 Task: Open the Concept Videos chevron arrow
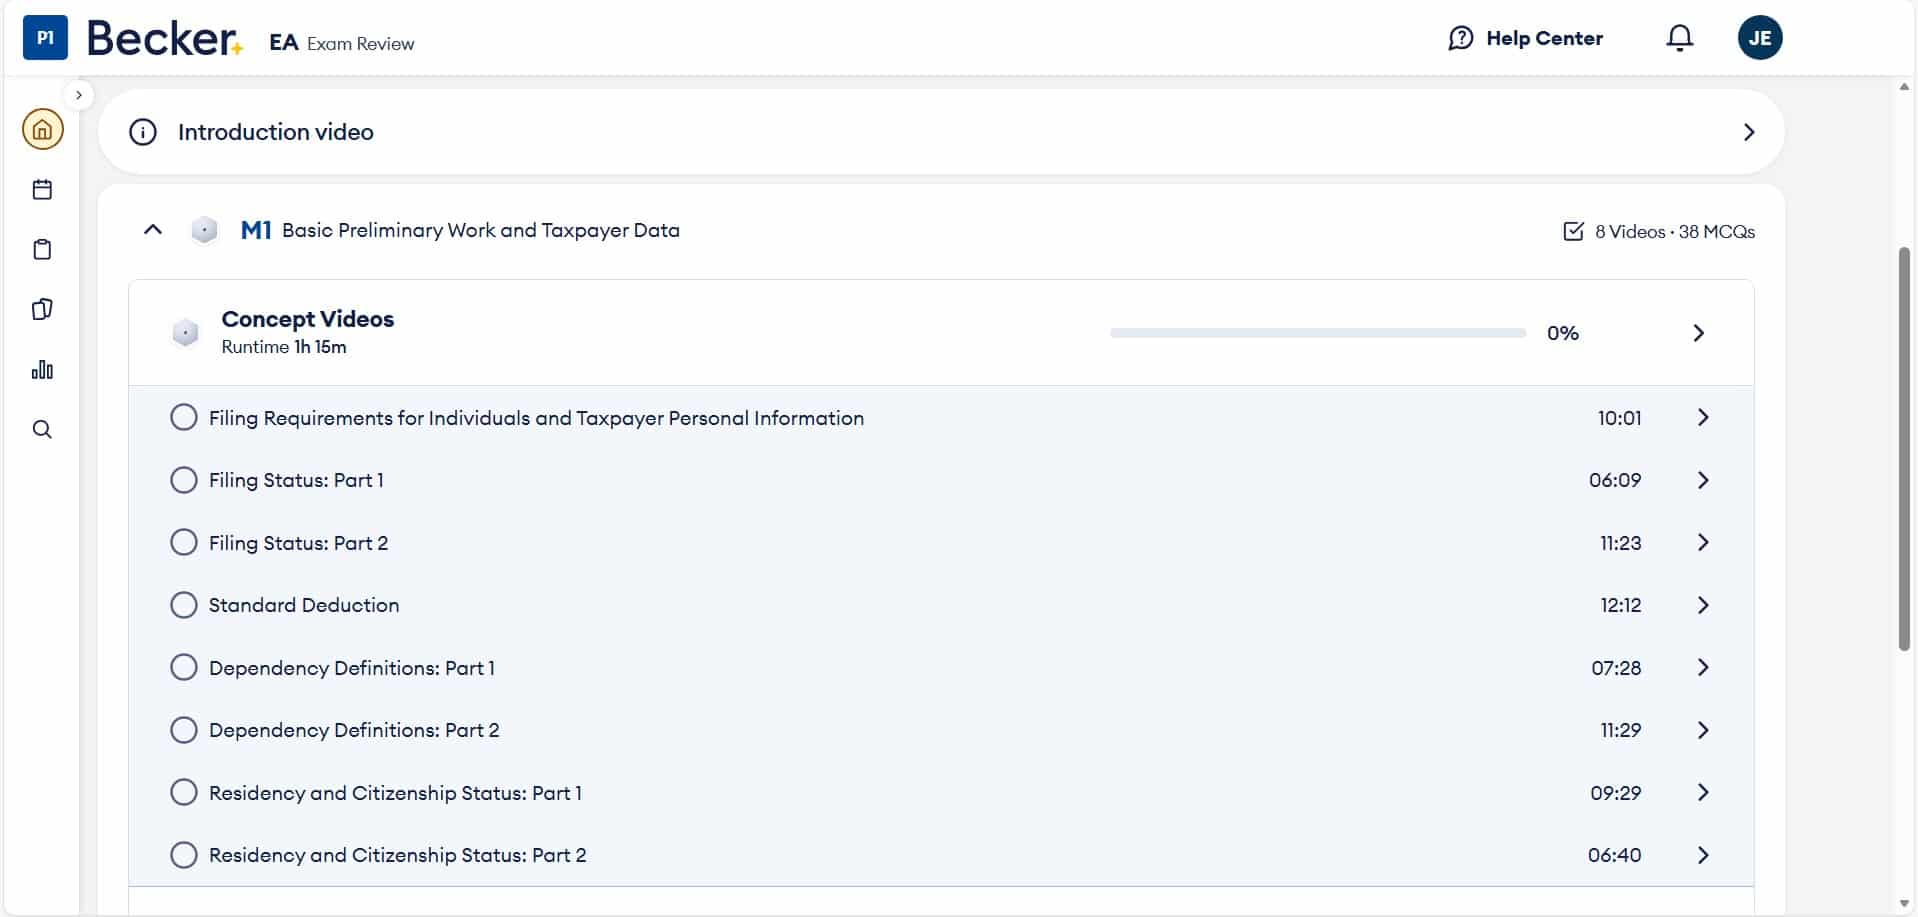(x=1698, y=333)
